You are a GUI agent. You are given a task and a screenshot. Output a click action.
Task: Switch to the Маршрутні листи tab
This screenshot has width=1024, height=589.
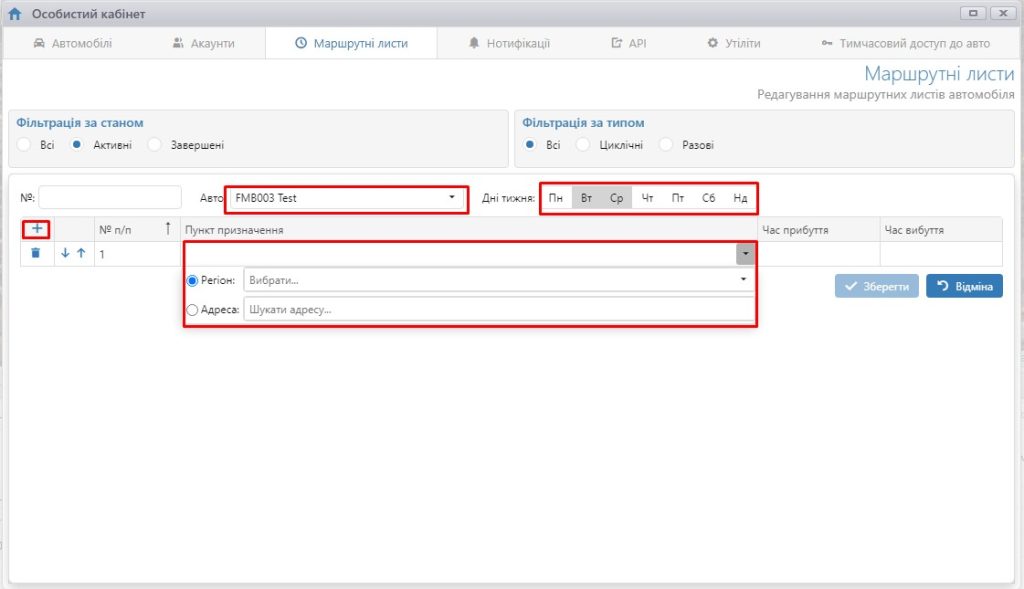pyautogui.click(x=351, y=43)
